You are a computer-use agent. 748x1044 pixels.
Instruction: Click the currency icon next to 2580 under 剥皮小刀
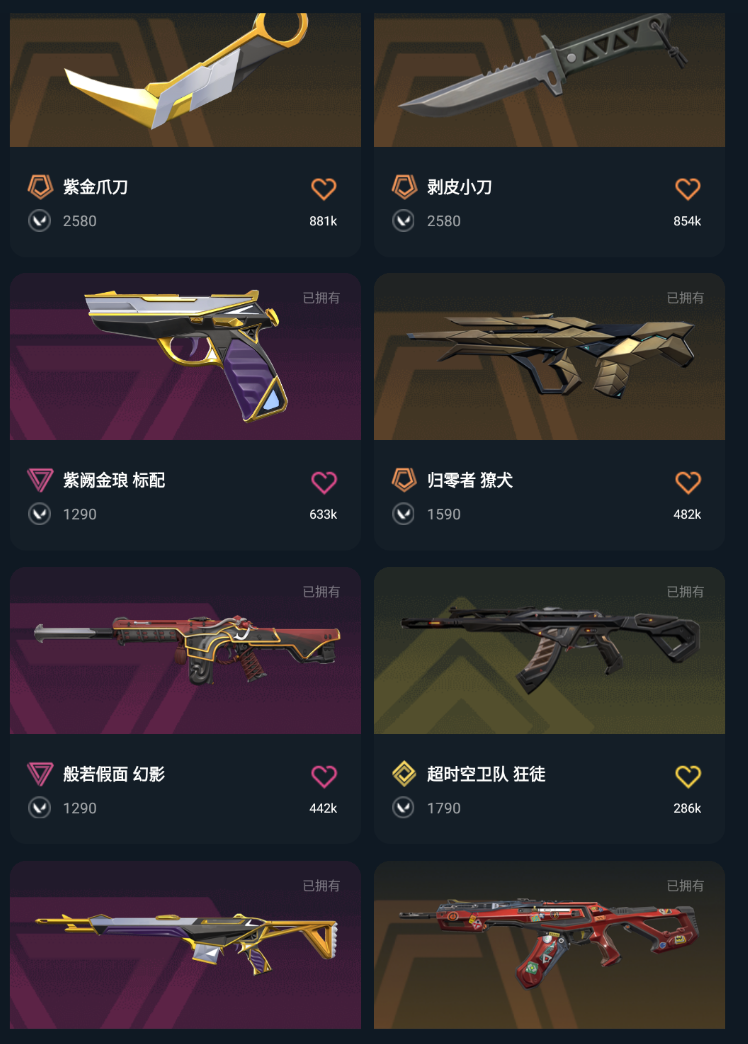(x=403, y=220)
